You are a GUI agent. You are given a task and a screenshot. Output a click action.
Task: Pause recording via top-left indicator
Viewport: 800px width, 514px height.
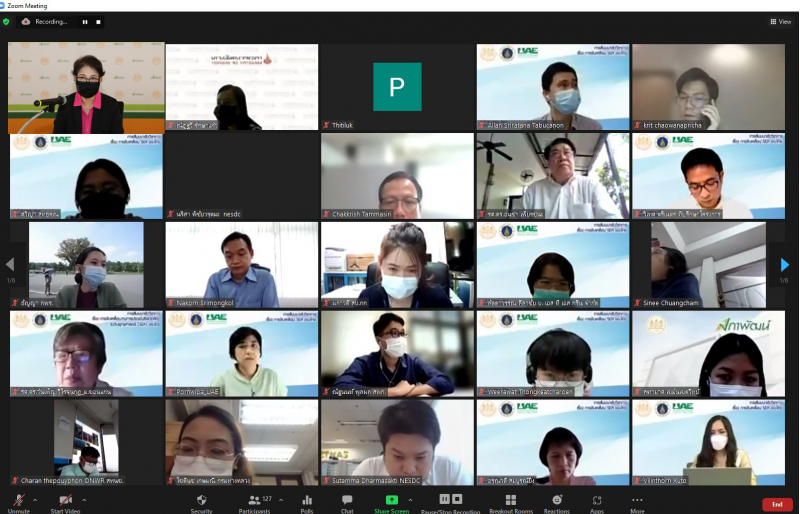point(85,22)
